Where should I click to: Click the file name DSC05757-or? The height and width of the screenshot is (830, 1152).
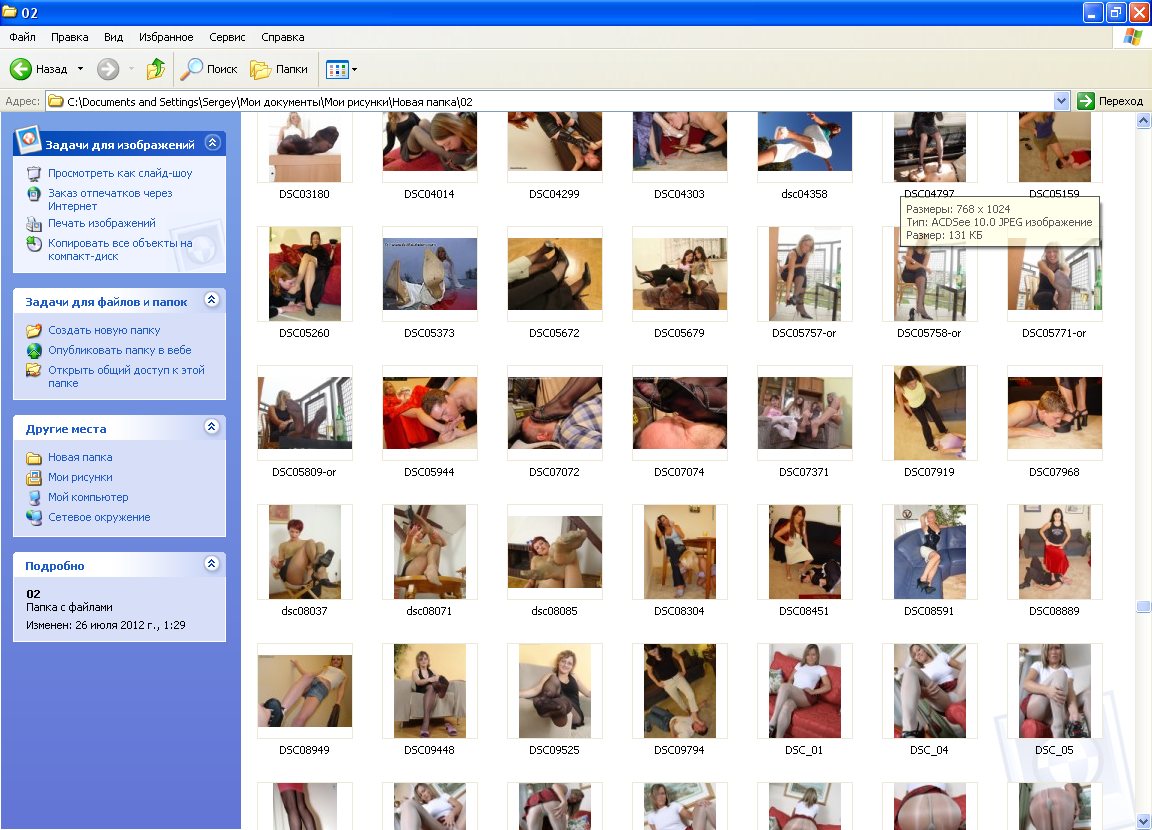804,333
